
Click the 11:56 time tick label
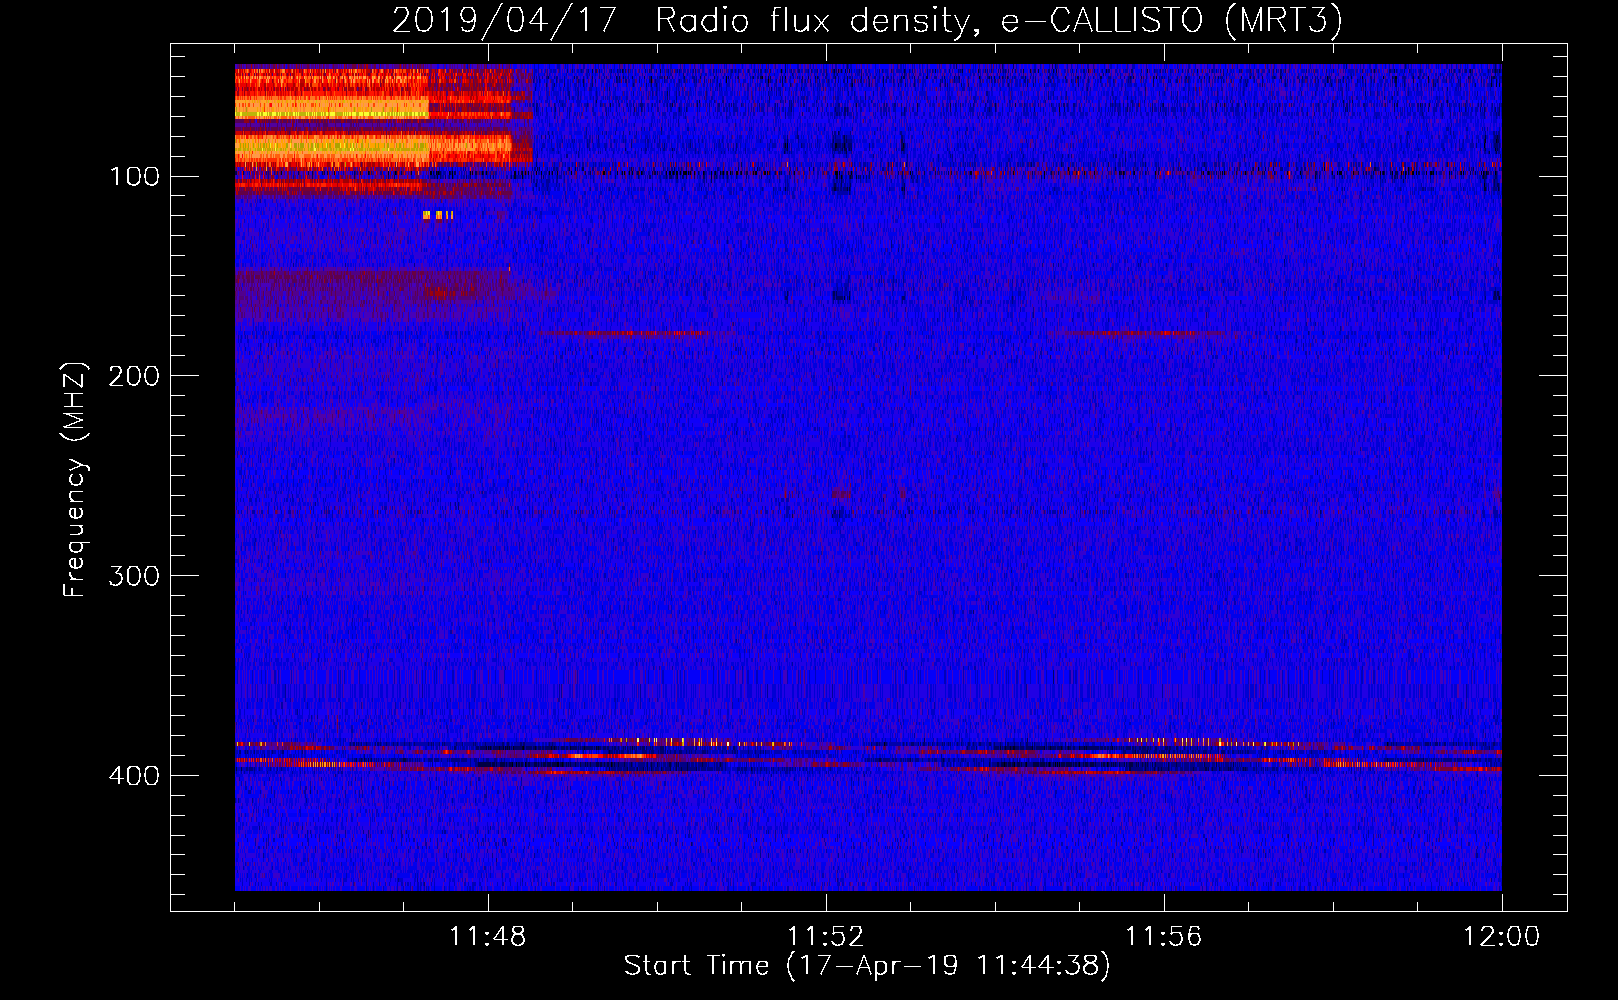1164,937
